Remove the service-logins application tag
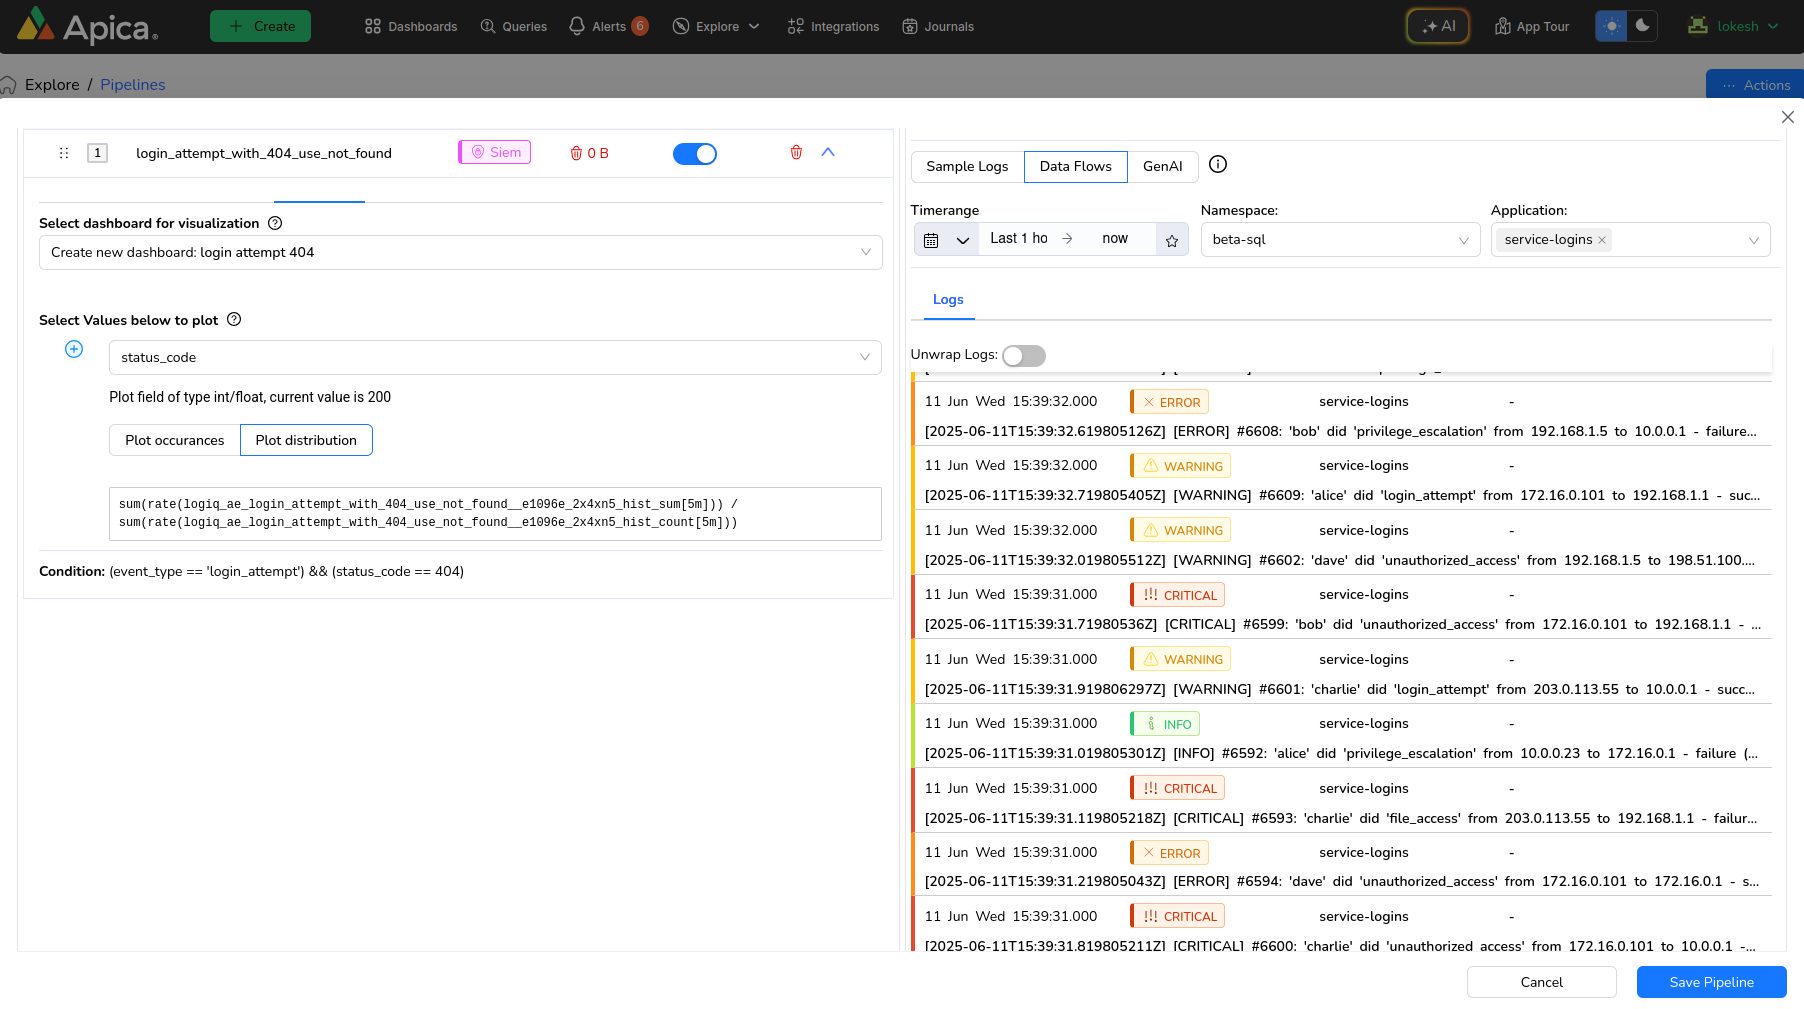 tap(1602, 240)
